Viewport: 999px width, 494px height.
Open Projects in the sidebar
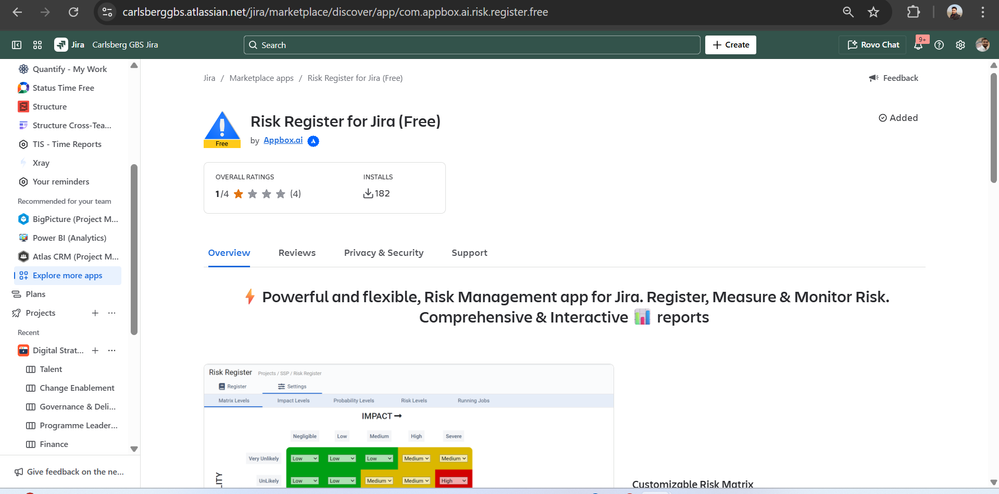[x=40, y=313]
